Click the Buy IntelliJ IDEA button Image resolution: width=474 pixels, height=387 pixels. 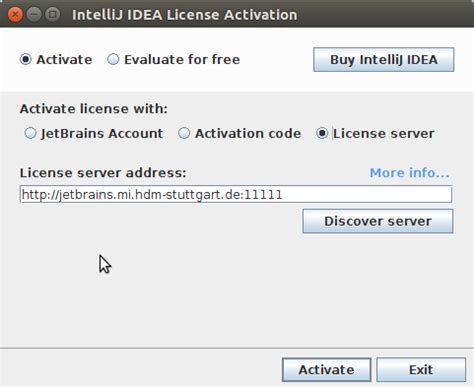[383, 60]
